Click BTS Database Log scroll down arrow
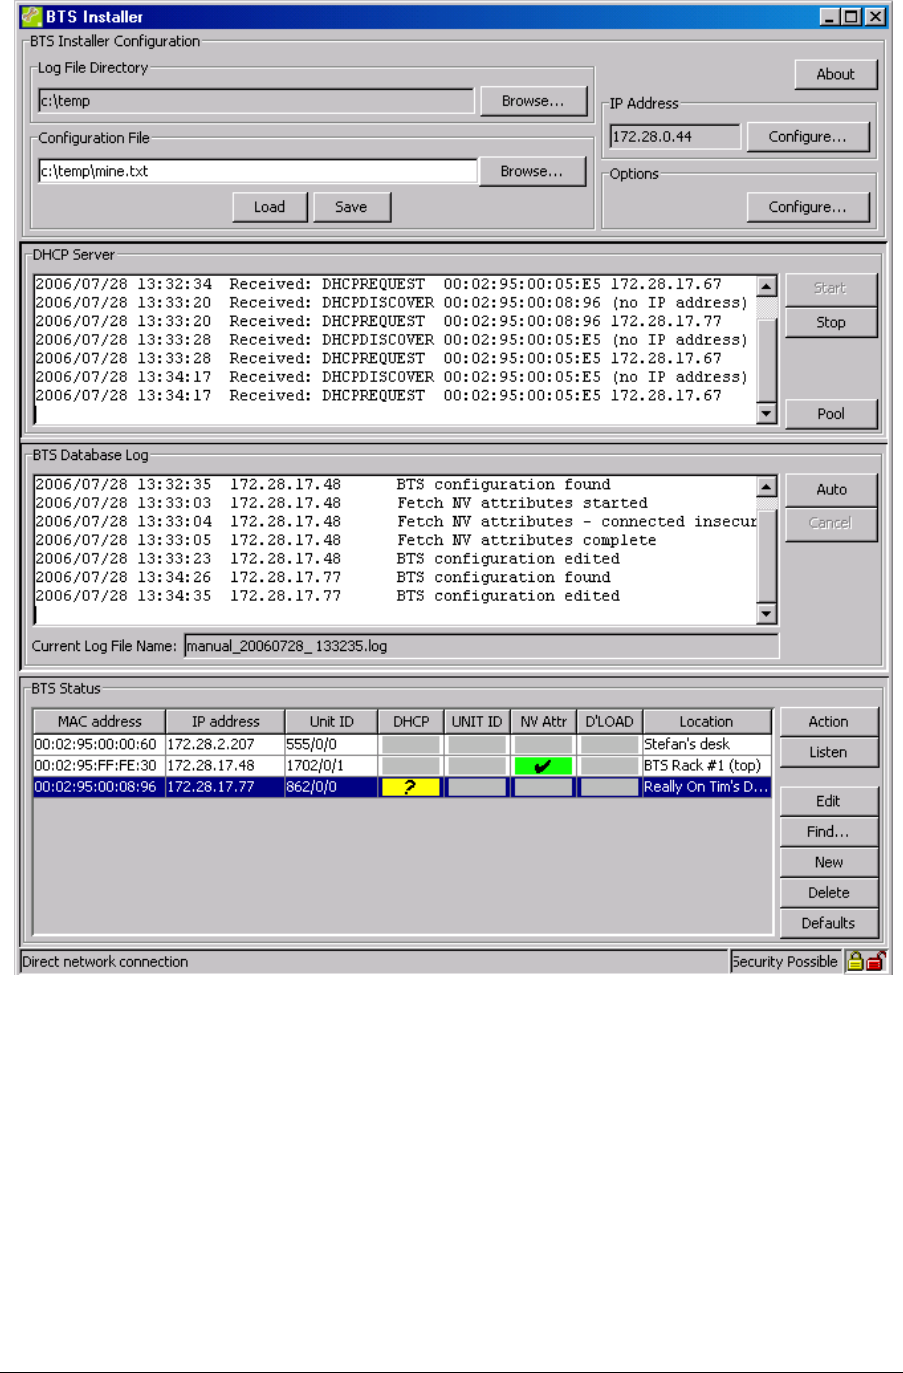Viewport: 903px width, 1373px height. [766, 613]
